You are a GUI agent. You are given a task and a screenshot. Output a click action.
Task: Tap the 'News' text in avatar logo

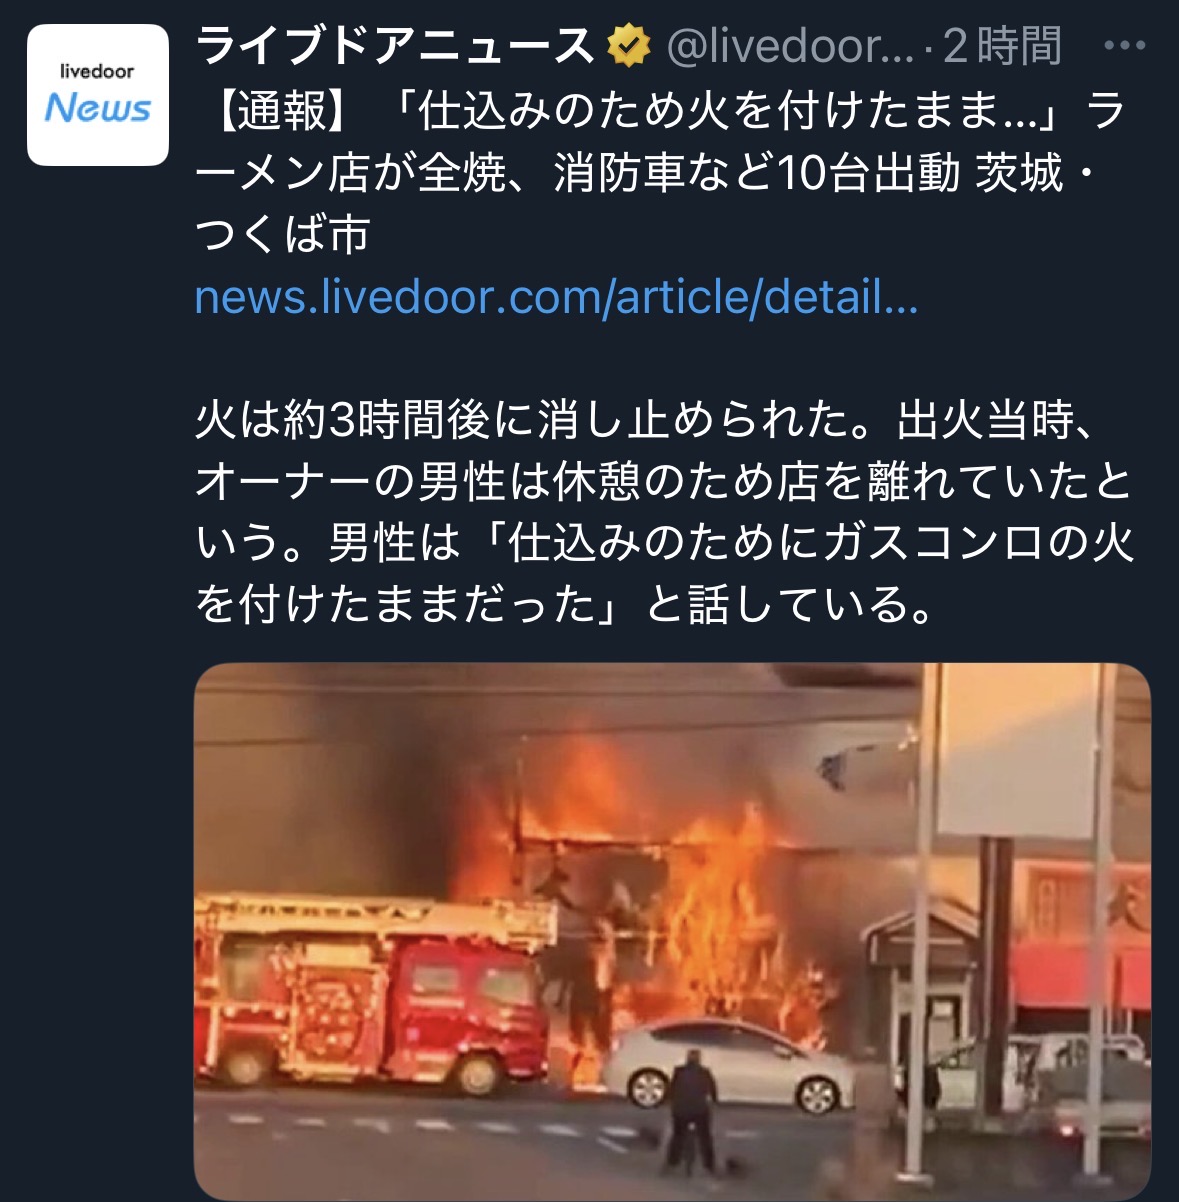click(97, 107)
